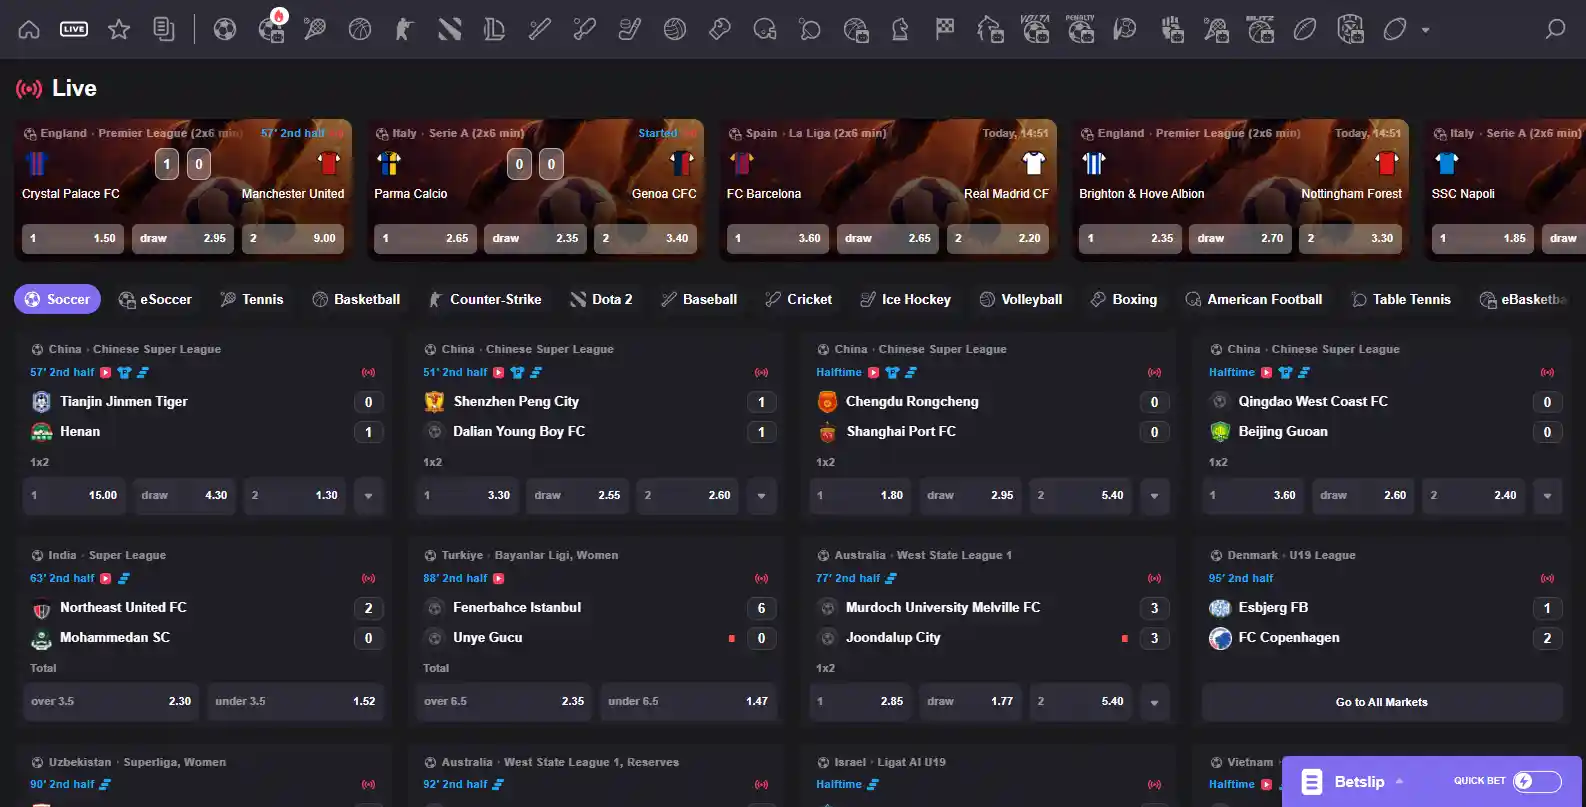Pick draw at 2.35 for Parma vs Genoa

536,238
